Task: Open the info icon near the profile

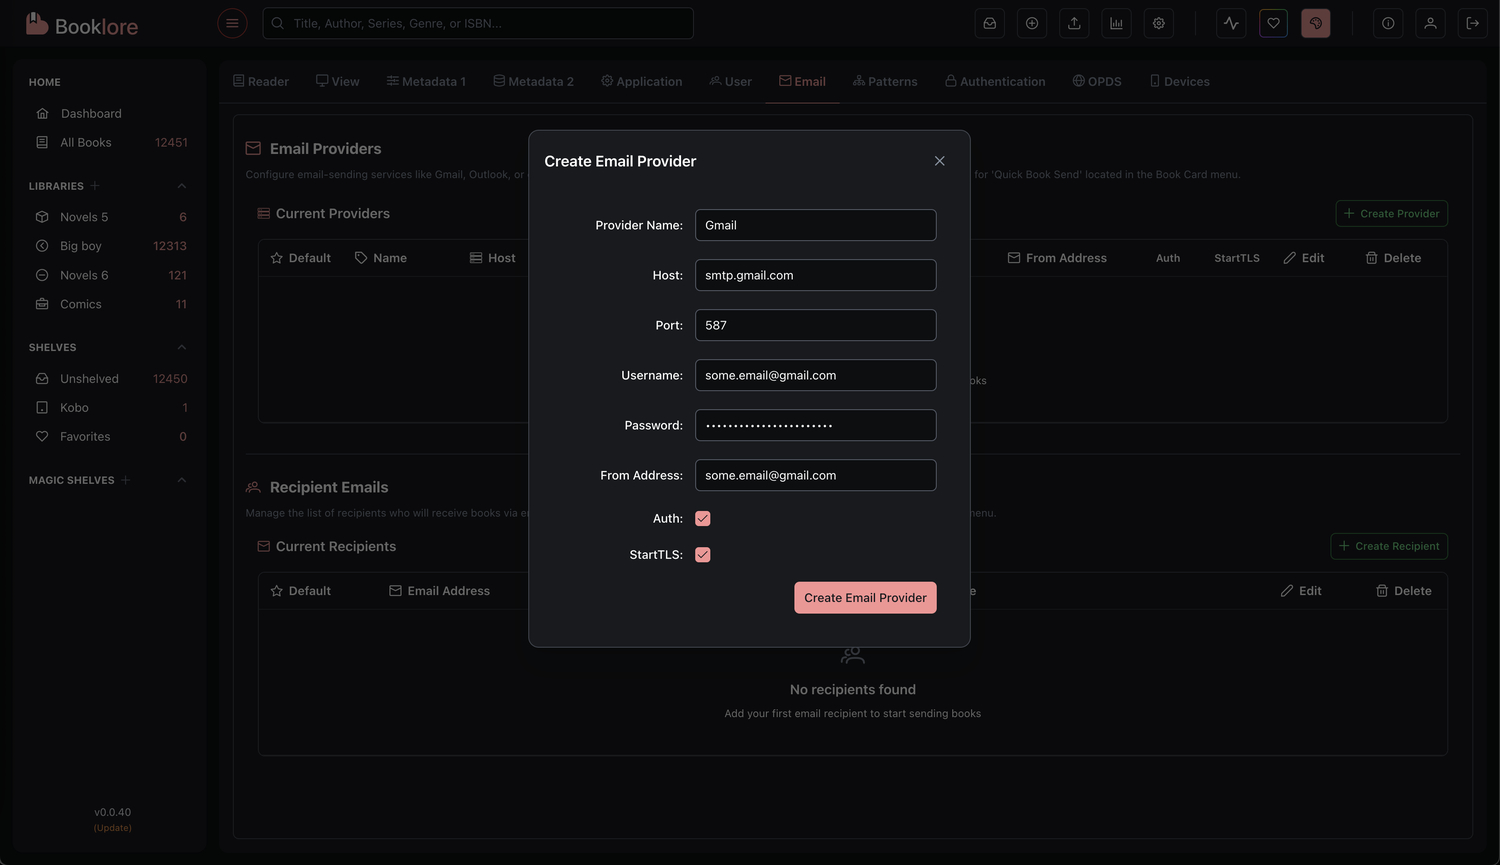Action: [1387, 23]
